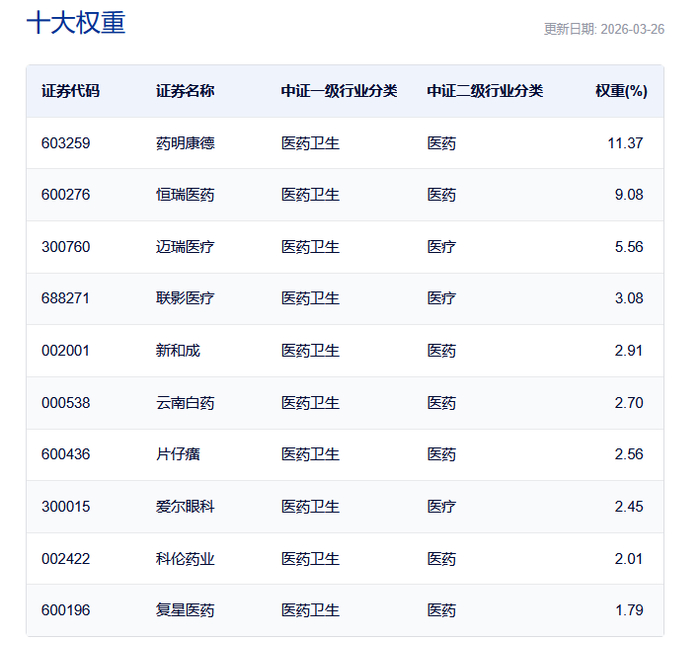
Task: Open the 片仔癀 security name
Action: click(x=178, y=455)
